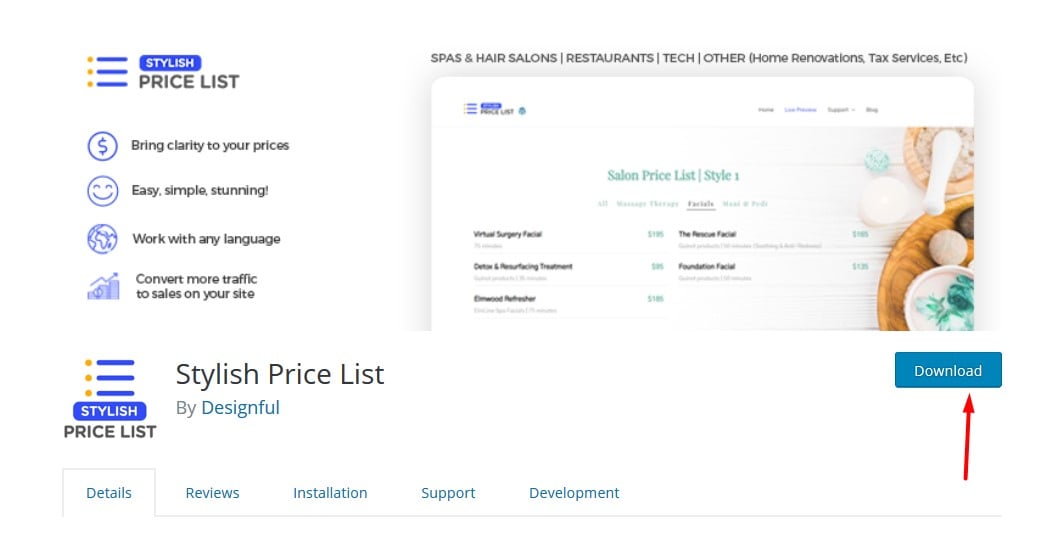Switch to the Details tab
This screenshot has height=547, width=1058.
[109, 493]
